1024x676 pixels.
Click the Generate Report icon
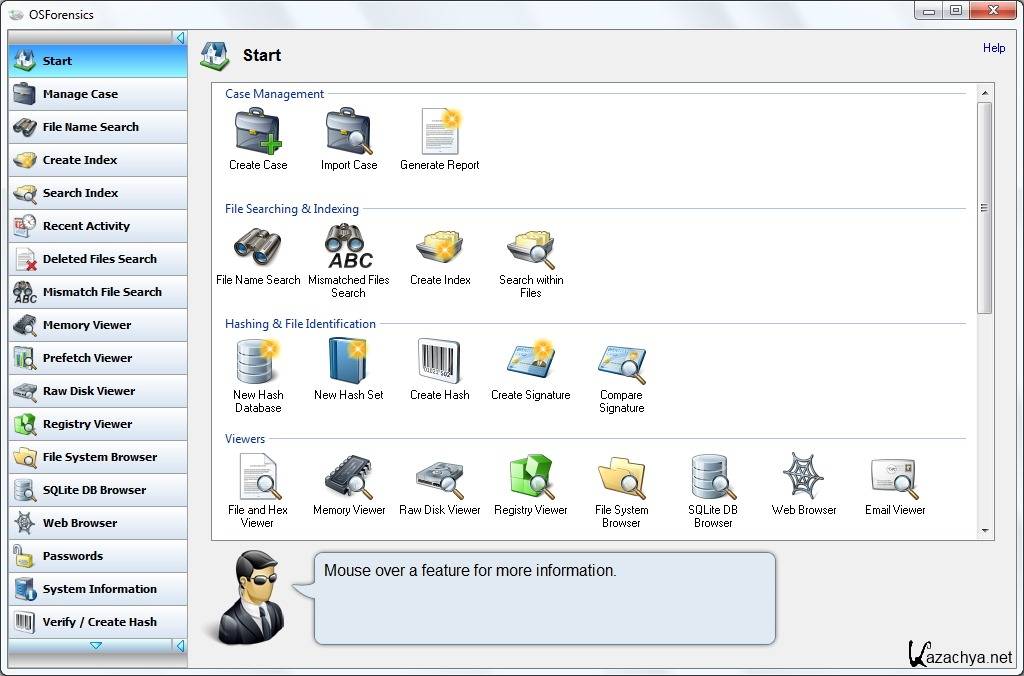click(440, 132)
